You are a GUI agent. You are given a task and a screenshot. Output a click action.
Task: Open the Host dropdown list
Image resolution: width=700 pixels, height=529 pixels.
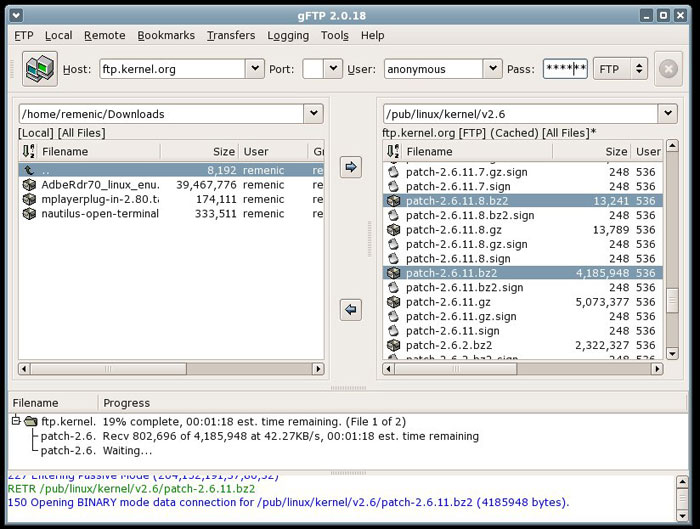(255, 69)
